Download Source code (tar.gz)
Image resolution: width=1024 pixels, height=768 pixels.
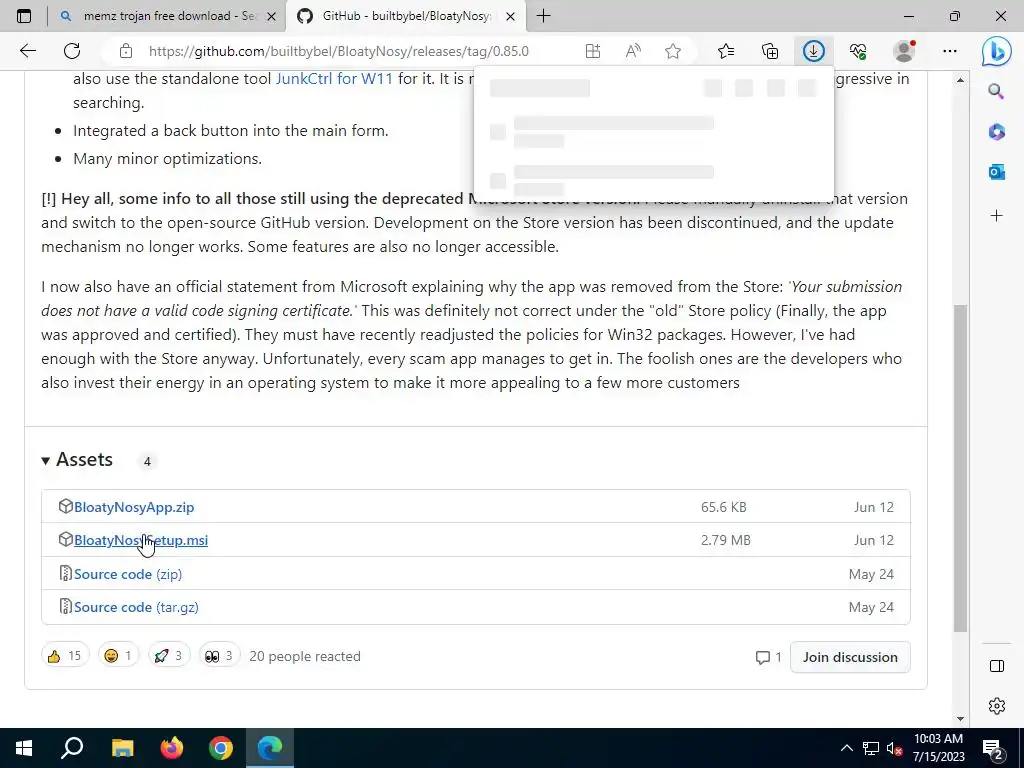tap(136, 607)
